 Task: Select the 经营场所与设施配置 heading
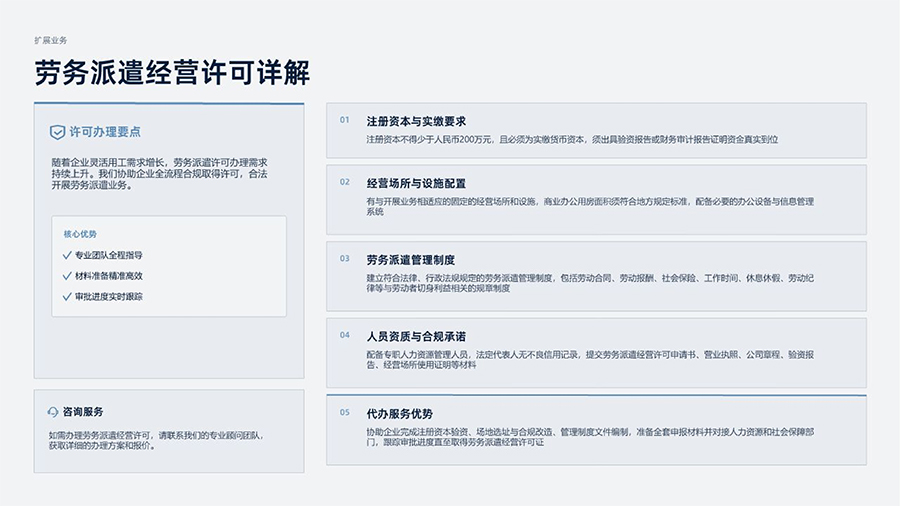point(416,184)
